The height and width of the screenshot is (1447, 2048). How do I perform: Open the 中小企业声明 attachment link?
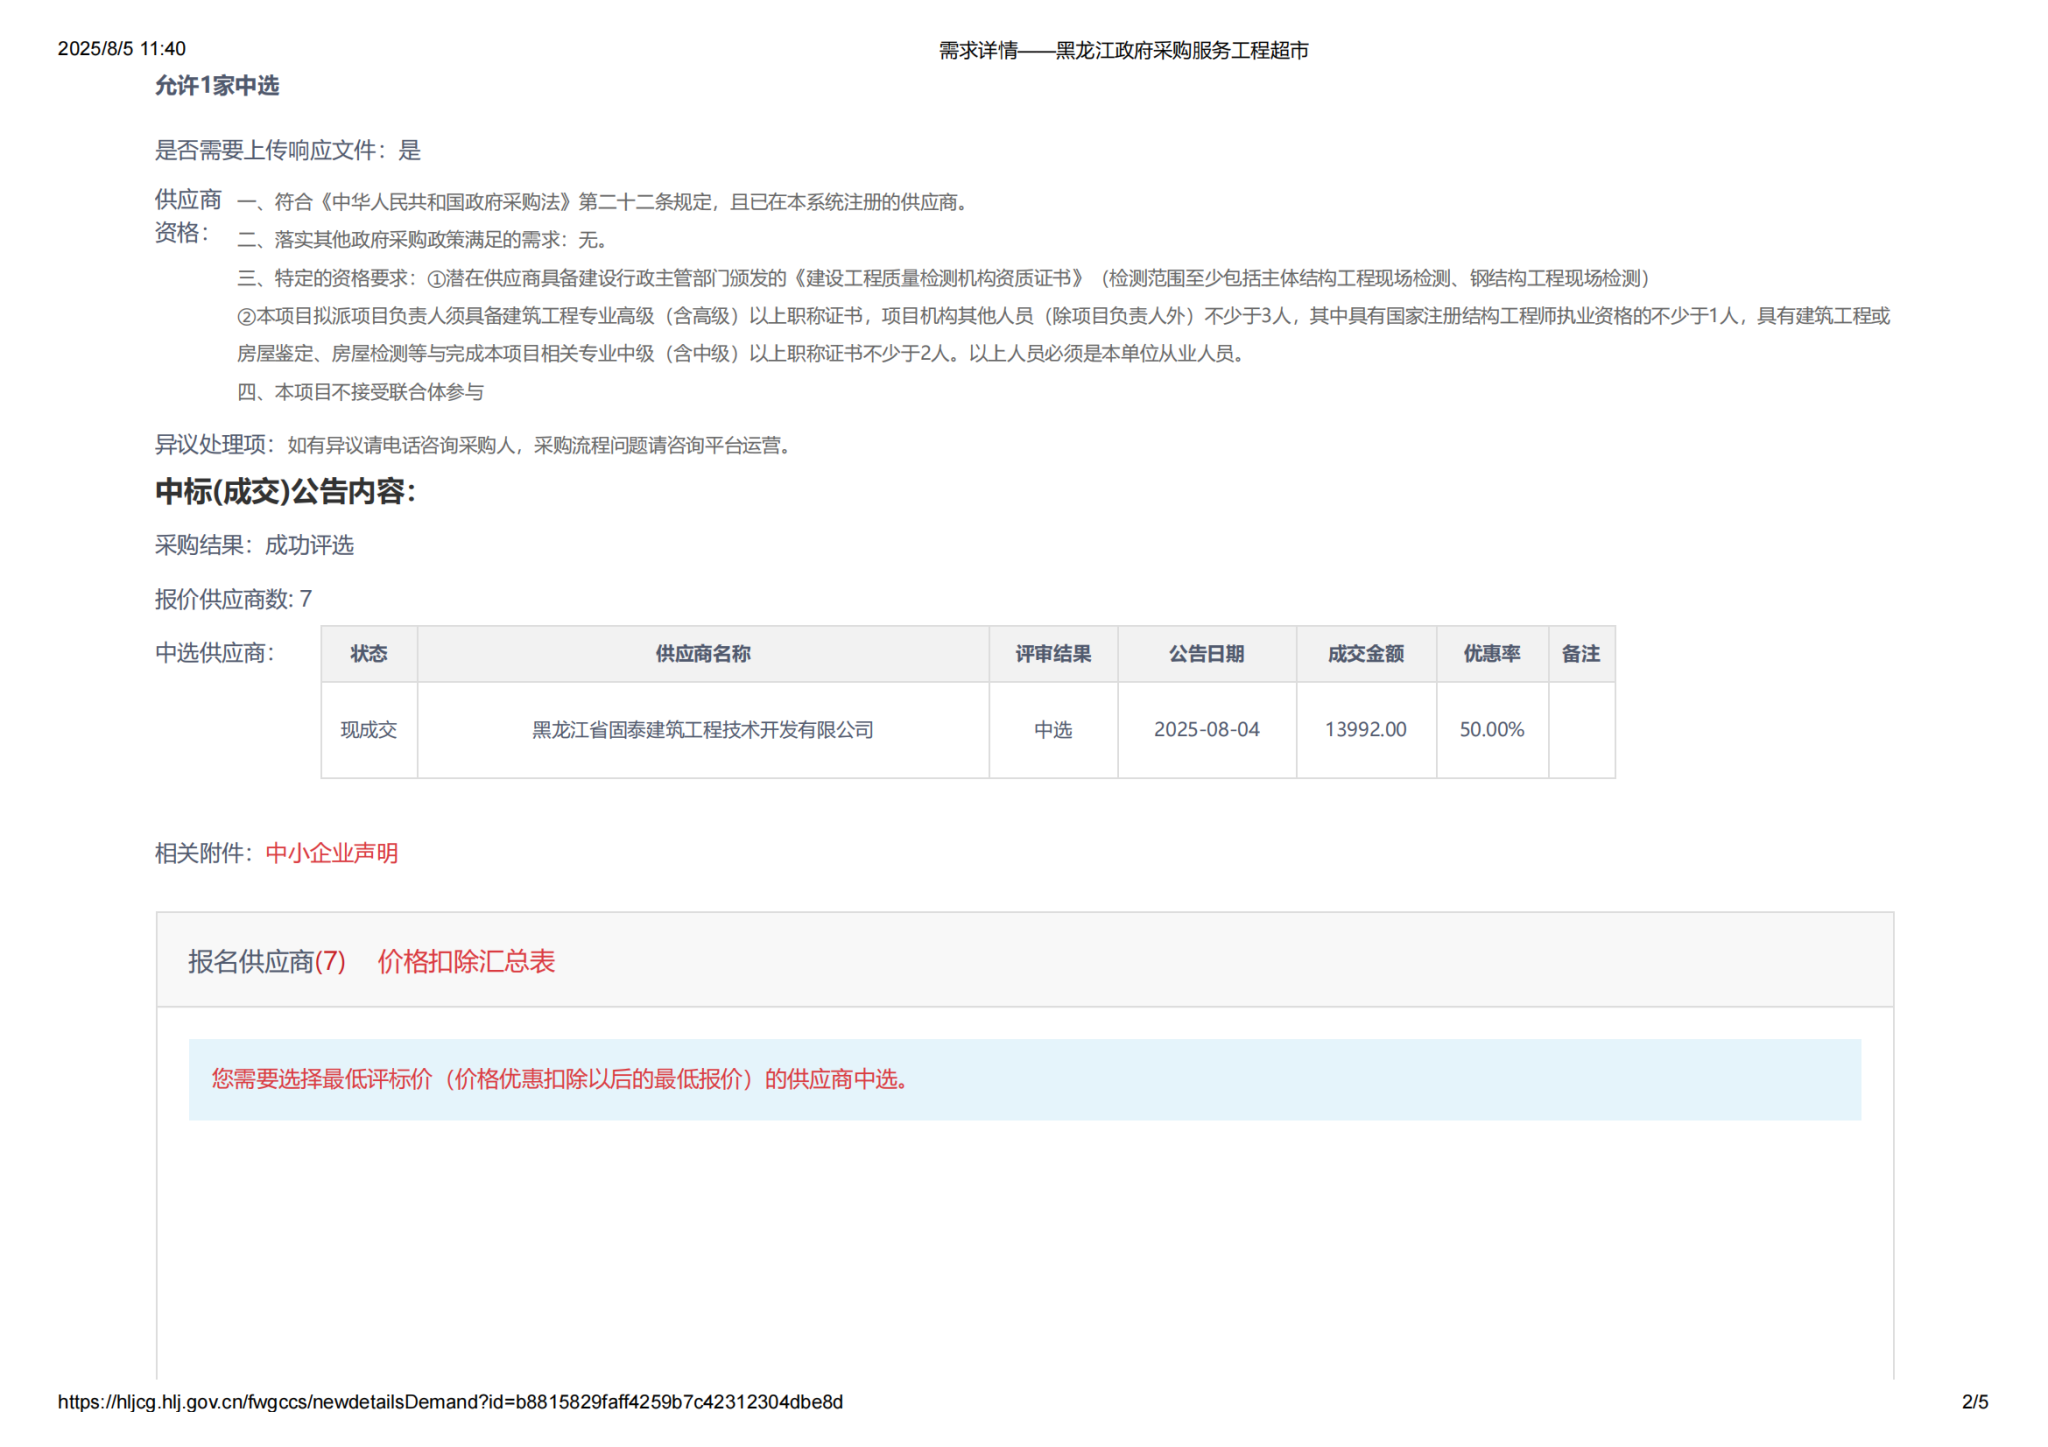pyautogui.click(x=331, y=853)
